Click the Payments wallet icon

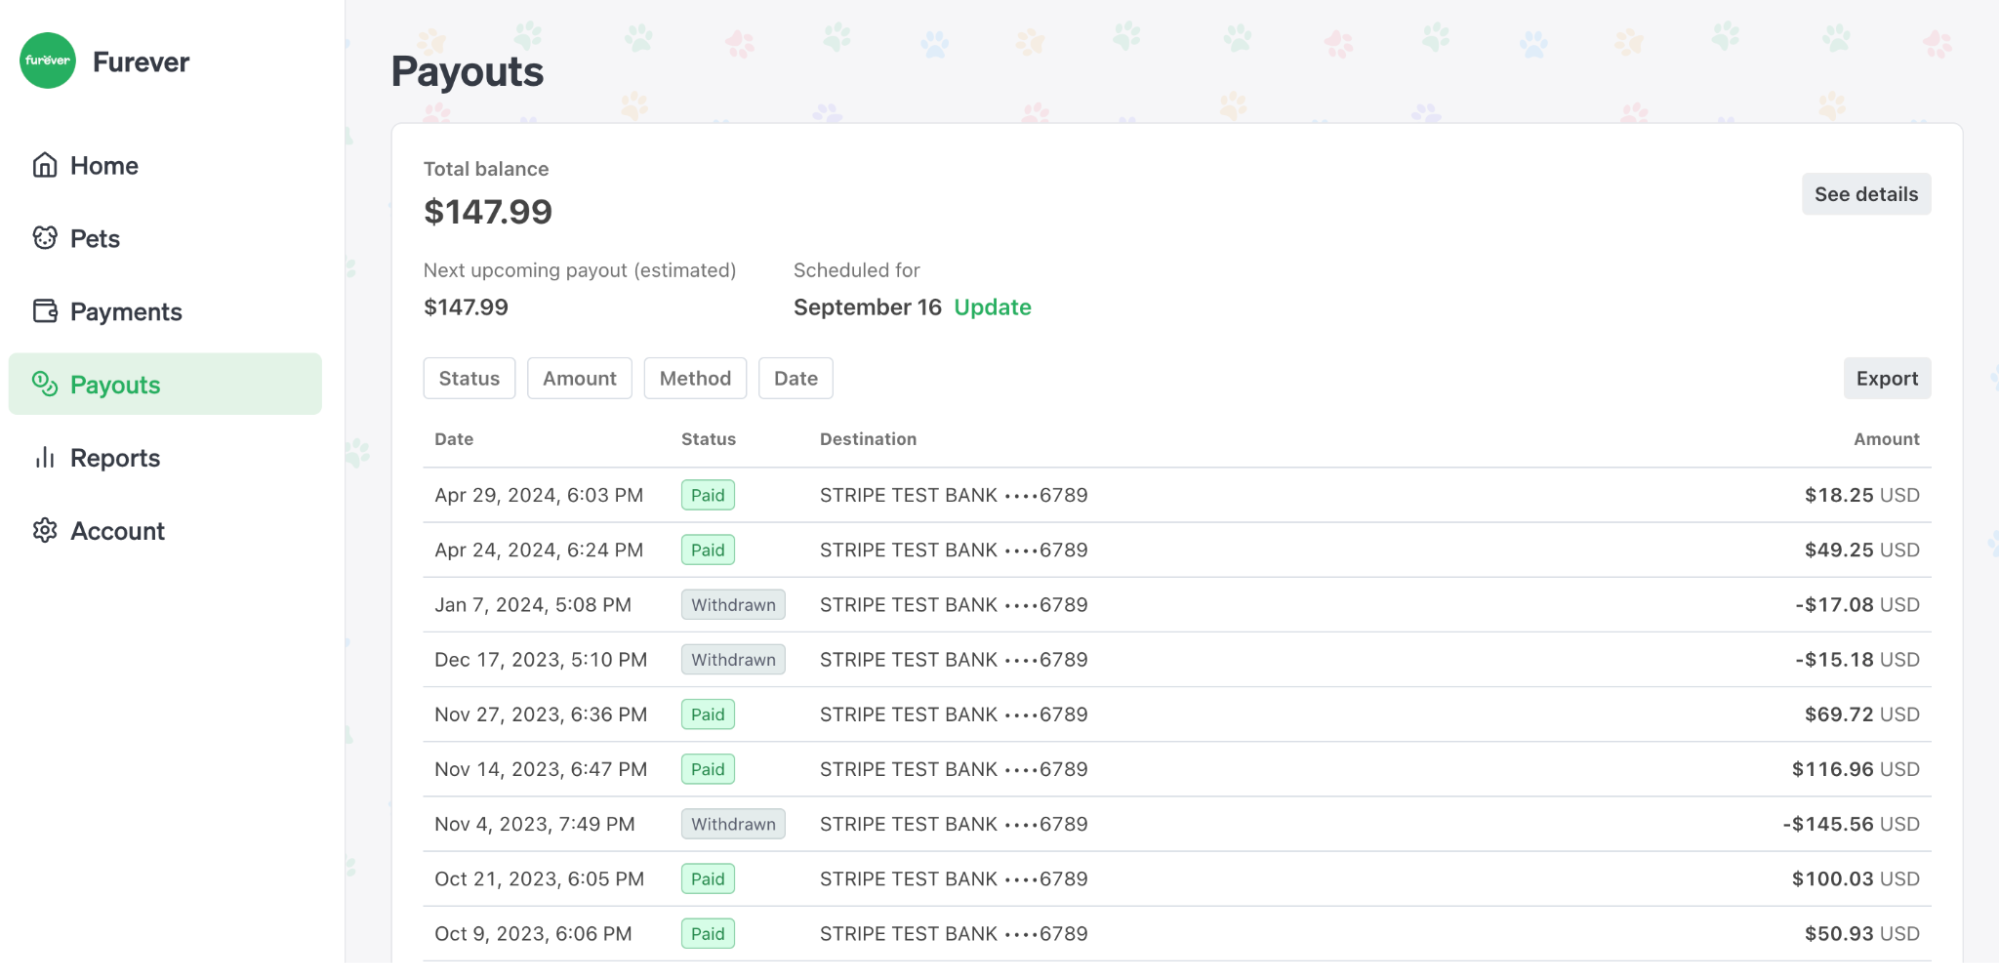pyautogui.click(x=45, y=311)
